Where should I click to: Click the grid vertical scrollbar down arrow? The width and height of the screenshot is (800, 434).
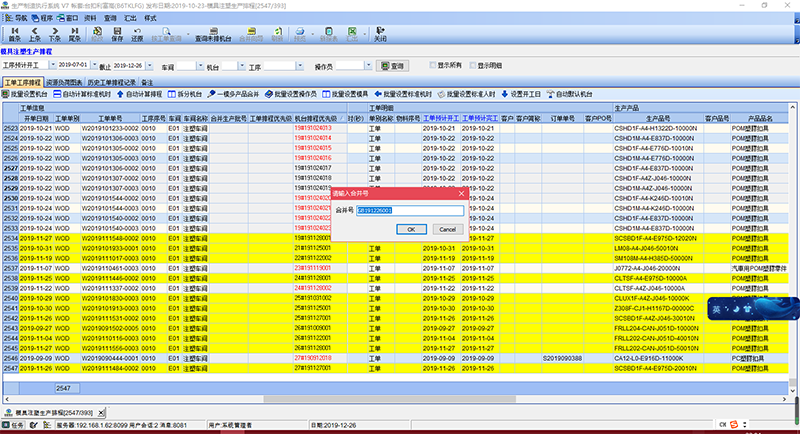pyautogui.click(x=792, y=391)
